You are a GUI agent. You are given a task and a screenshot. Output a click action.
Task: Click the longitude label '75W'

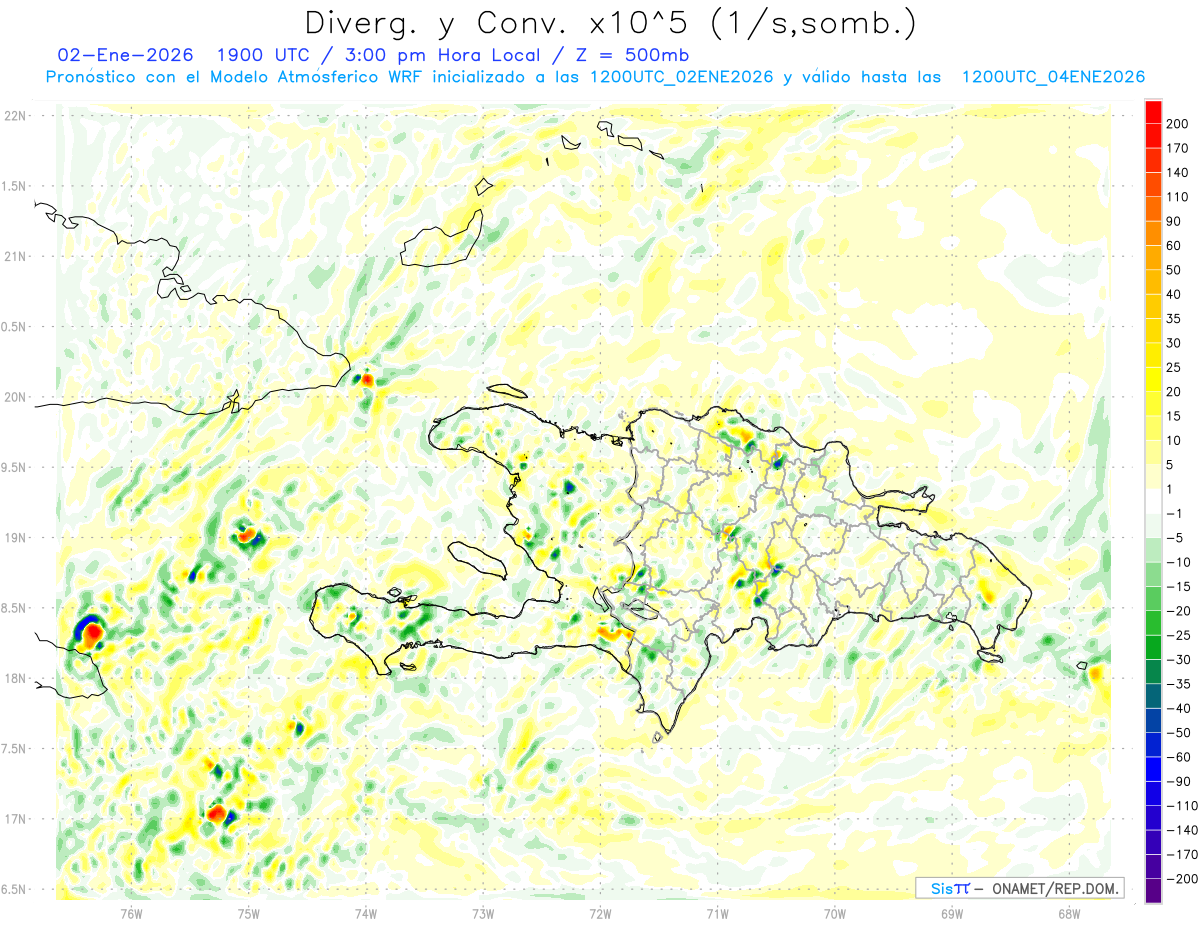(249, 912)
